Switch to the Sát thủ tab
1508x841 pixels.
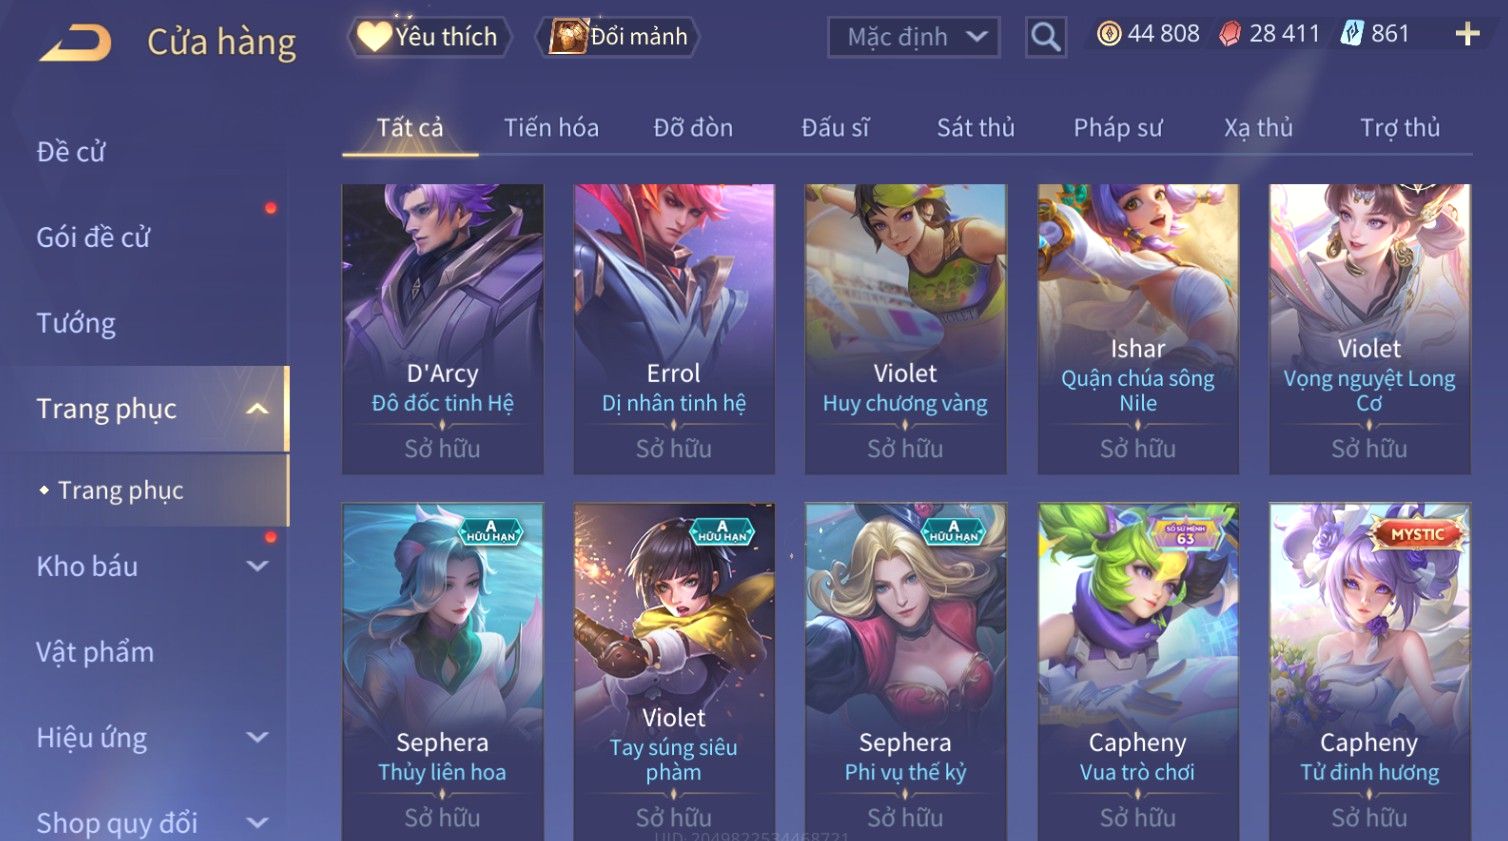pos(975,128)
